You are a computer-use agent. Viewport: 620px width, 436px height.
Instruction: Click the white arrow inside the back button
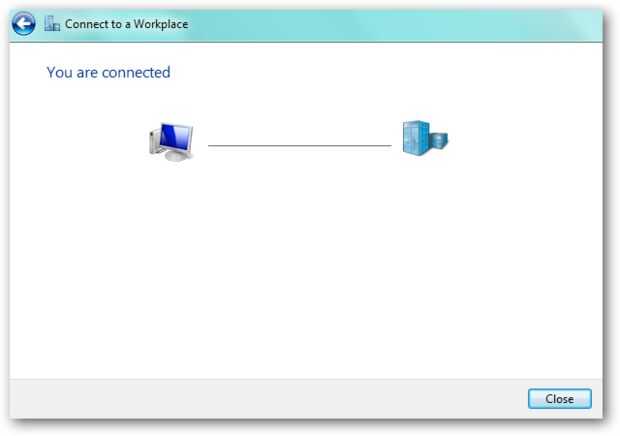coord(23,24)
